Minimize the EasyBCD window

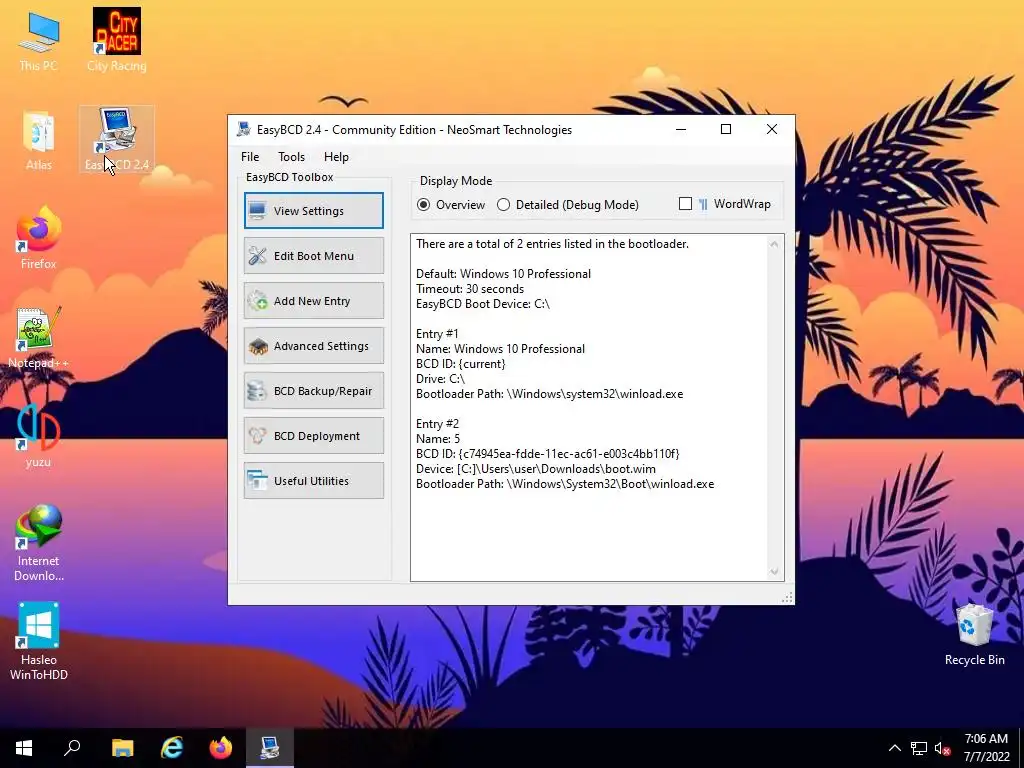681,129
